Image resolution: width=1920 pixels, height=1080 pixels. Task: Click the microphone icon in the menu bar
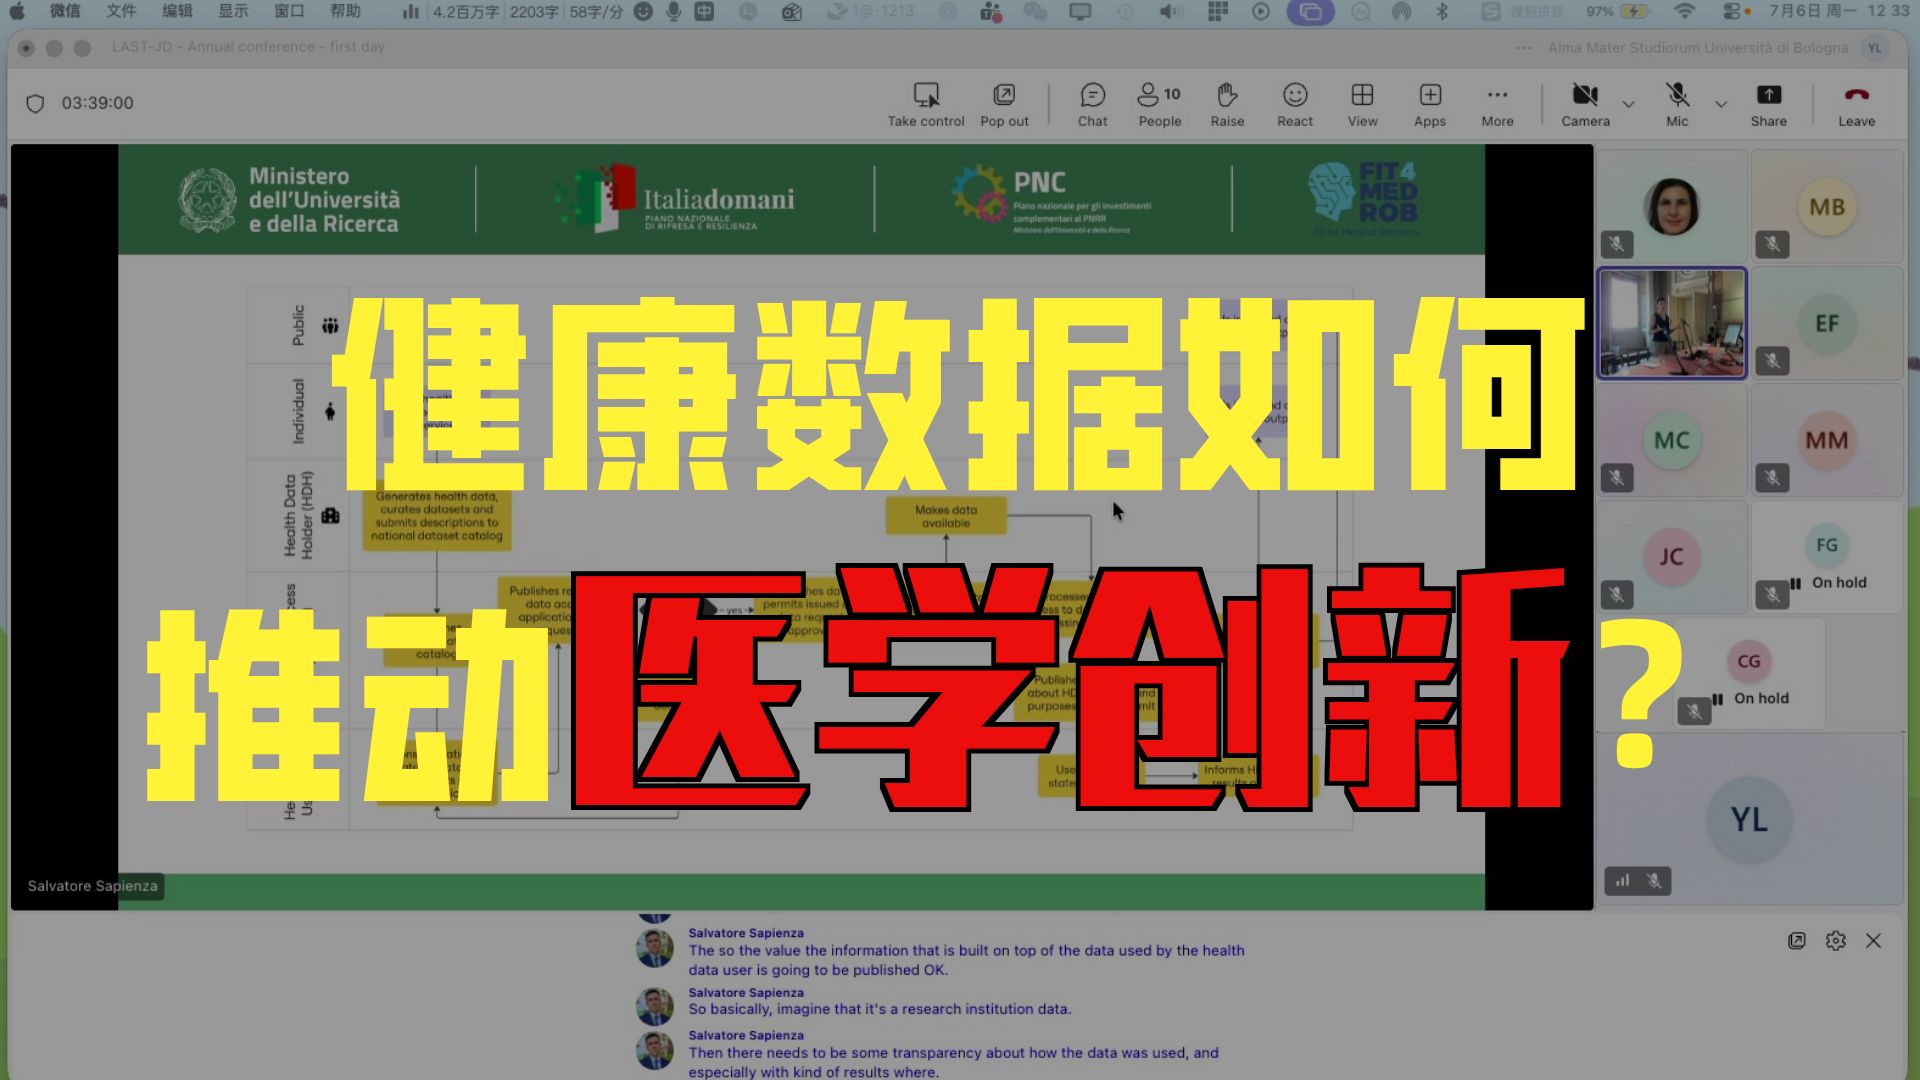(x=674, y=11)
